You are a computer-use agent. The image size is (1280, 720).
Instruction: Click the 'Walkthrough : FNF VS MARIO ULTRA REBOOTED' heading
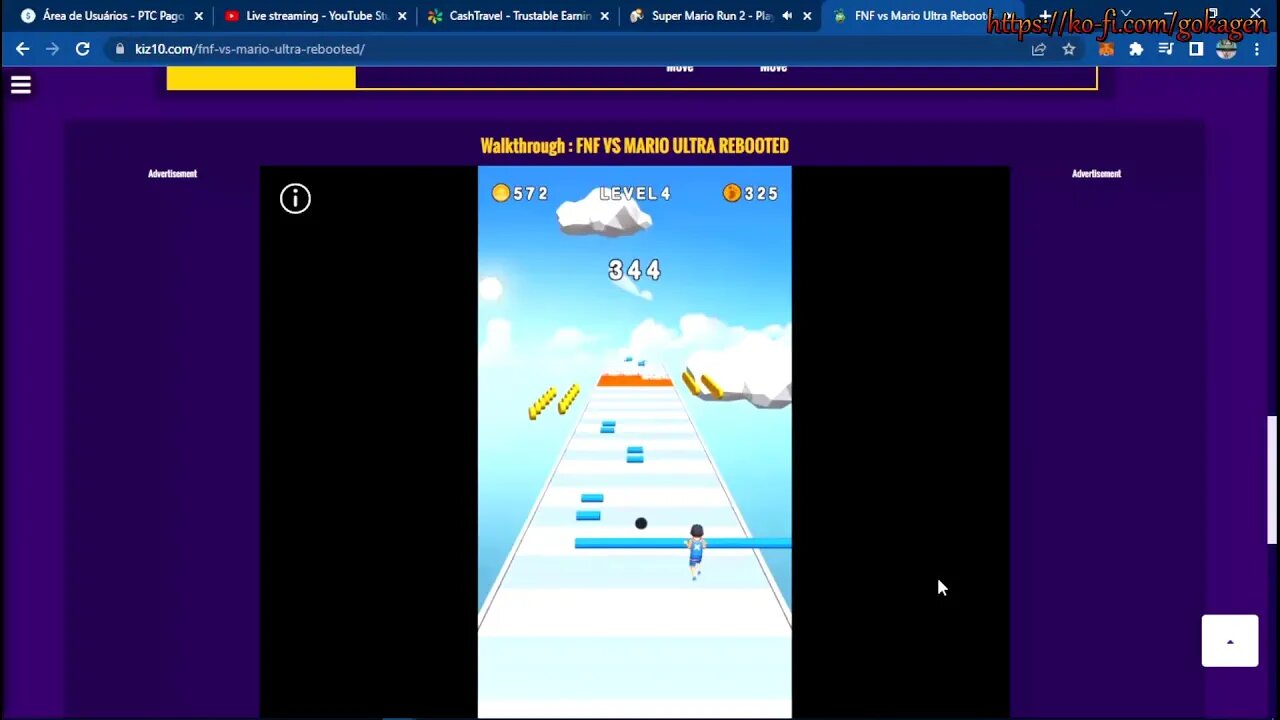[x=634, y=146]
